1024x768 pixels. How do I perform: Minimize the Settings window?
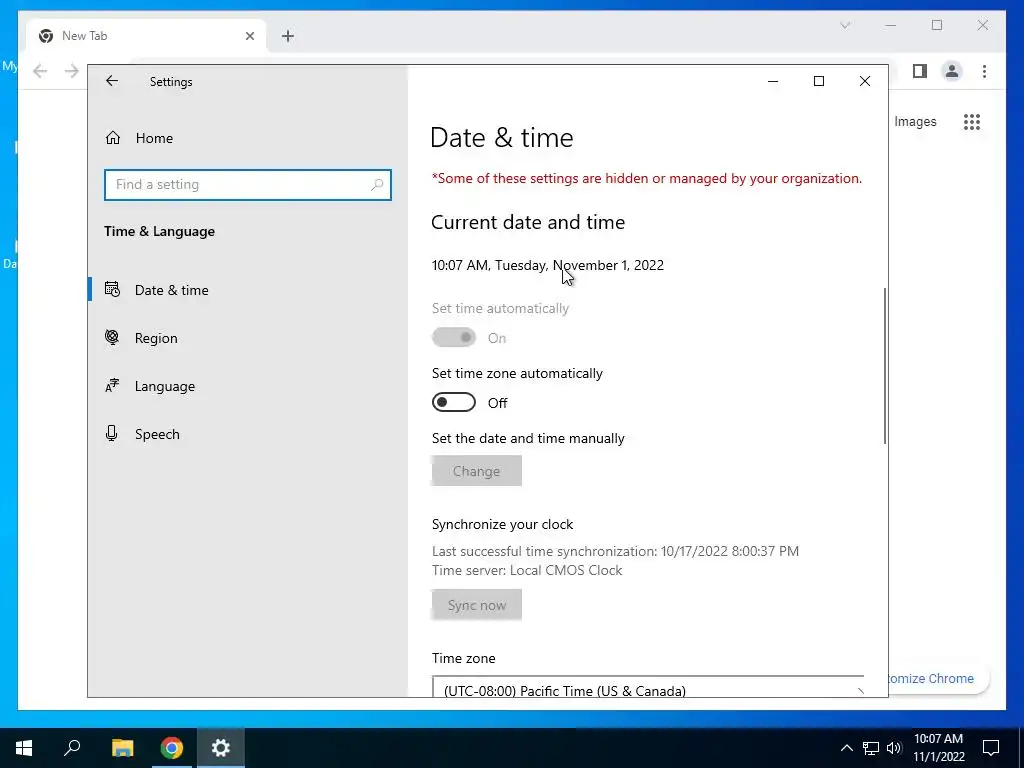click(773, 81)
